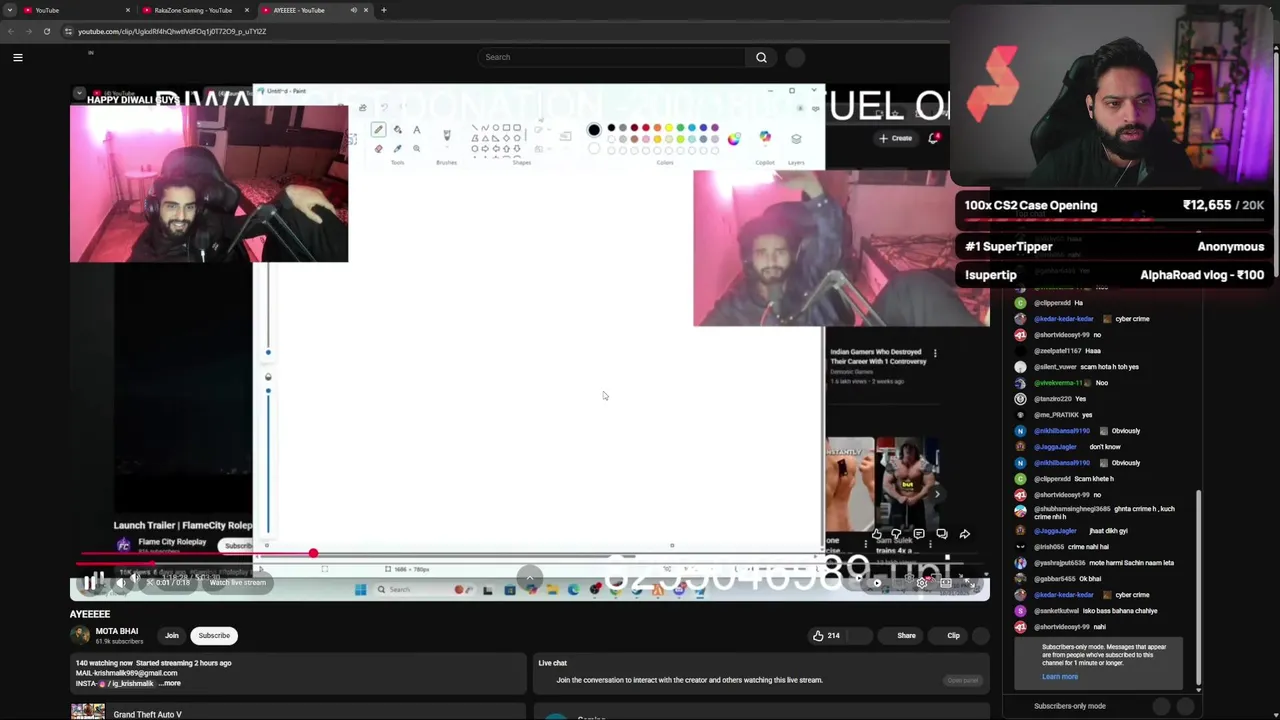Seek using the red video progress handle
Image resolution: width=1280 pixels, height=720 pixels.
click(313, 553)
